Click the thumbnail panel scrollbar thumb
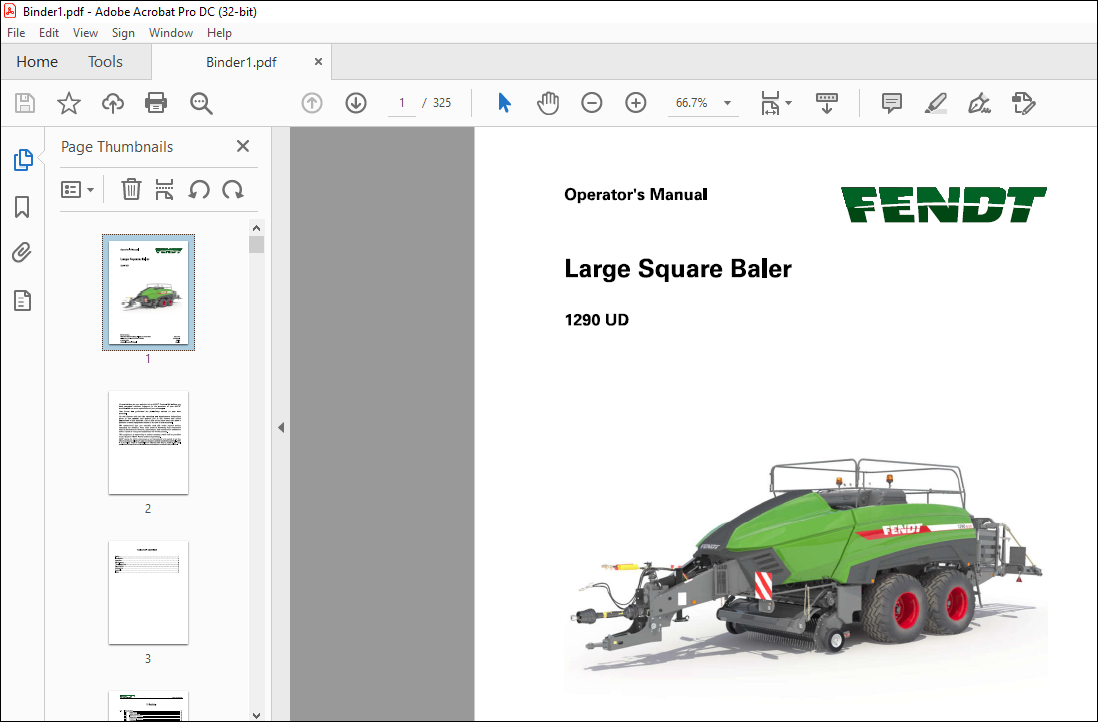This screenshot has height=722, width=1098. [256, 244]
